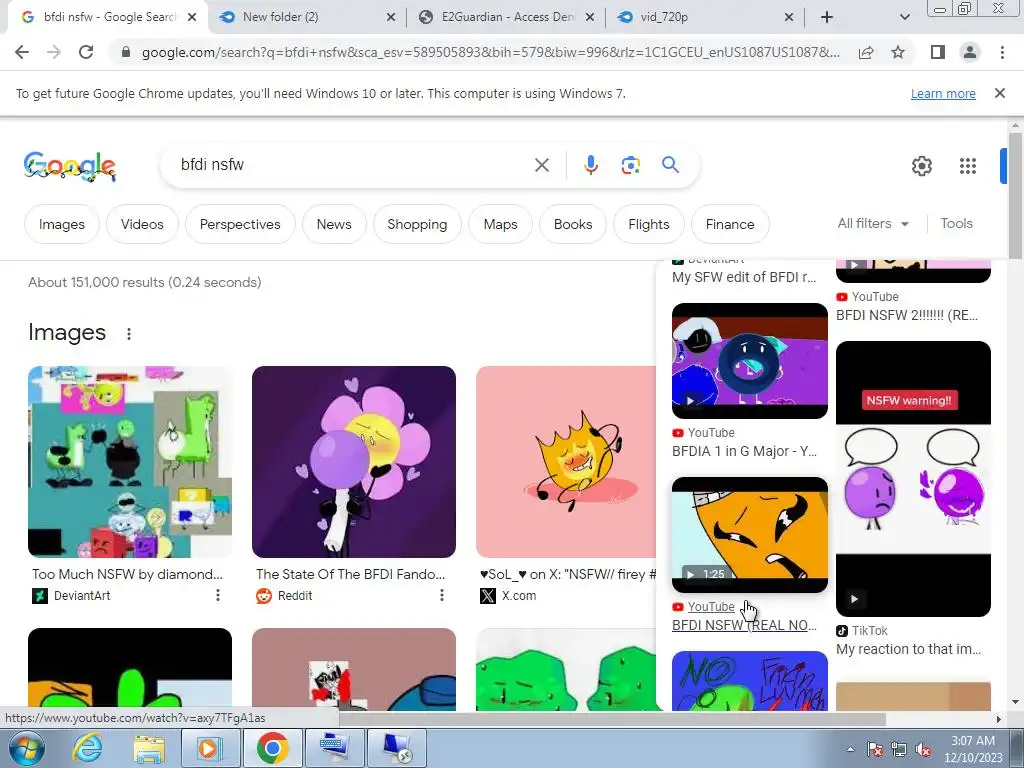Viewport: 1024px width, 768px height.
Task: Clear the search box text
Action: coord(541,165)
